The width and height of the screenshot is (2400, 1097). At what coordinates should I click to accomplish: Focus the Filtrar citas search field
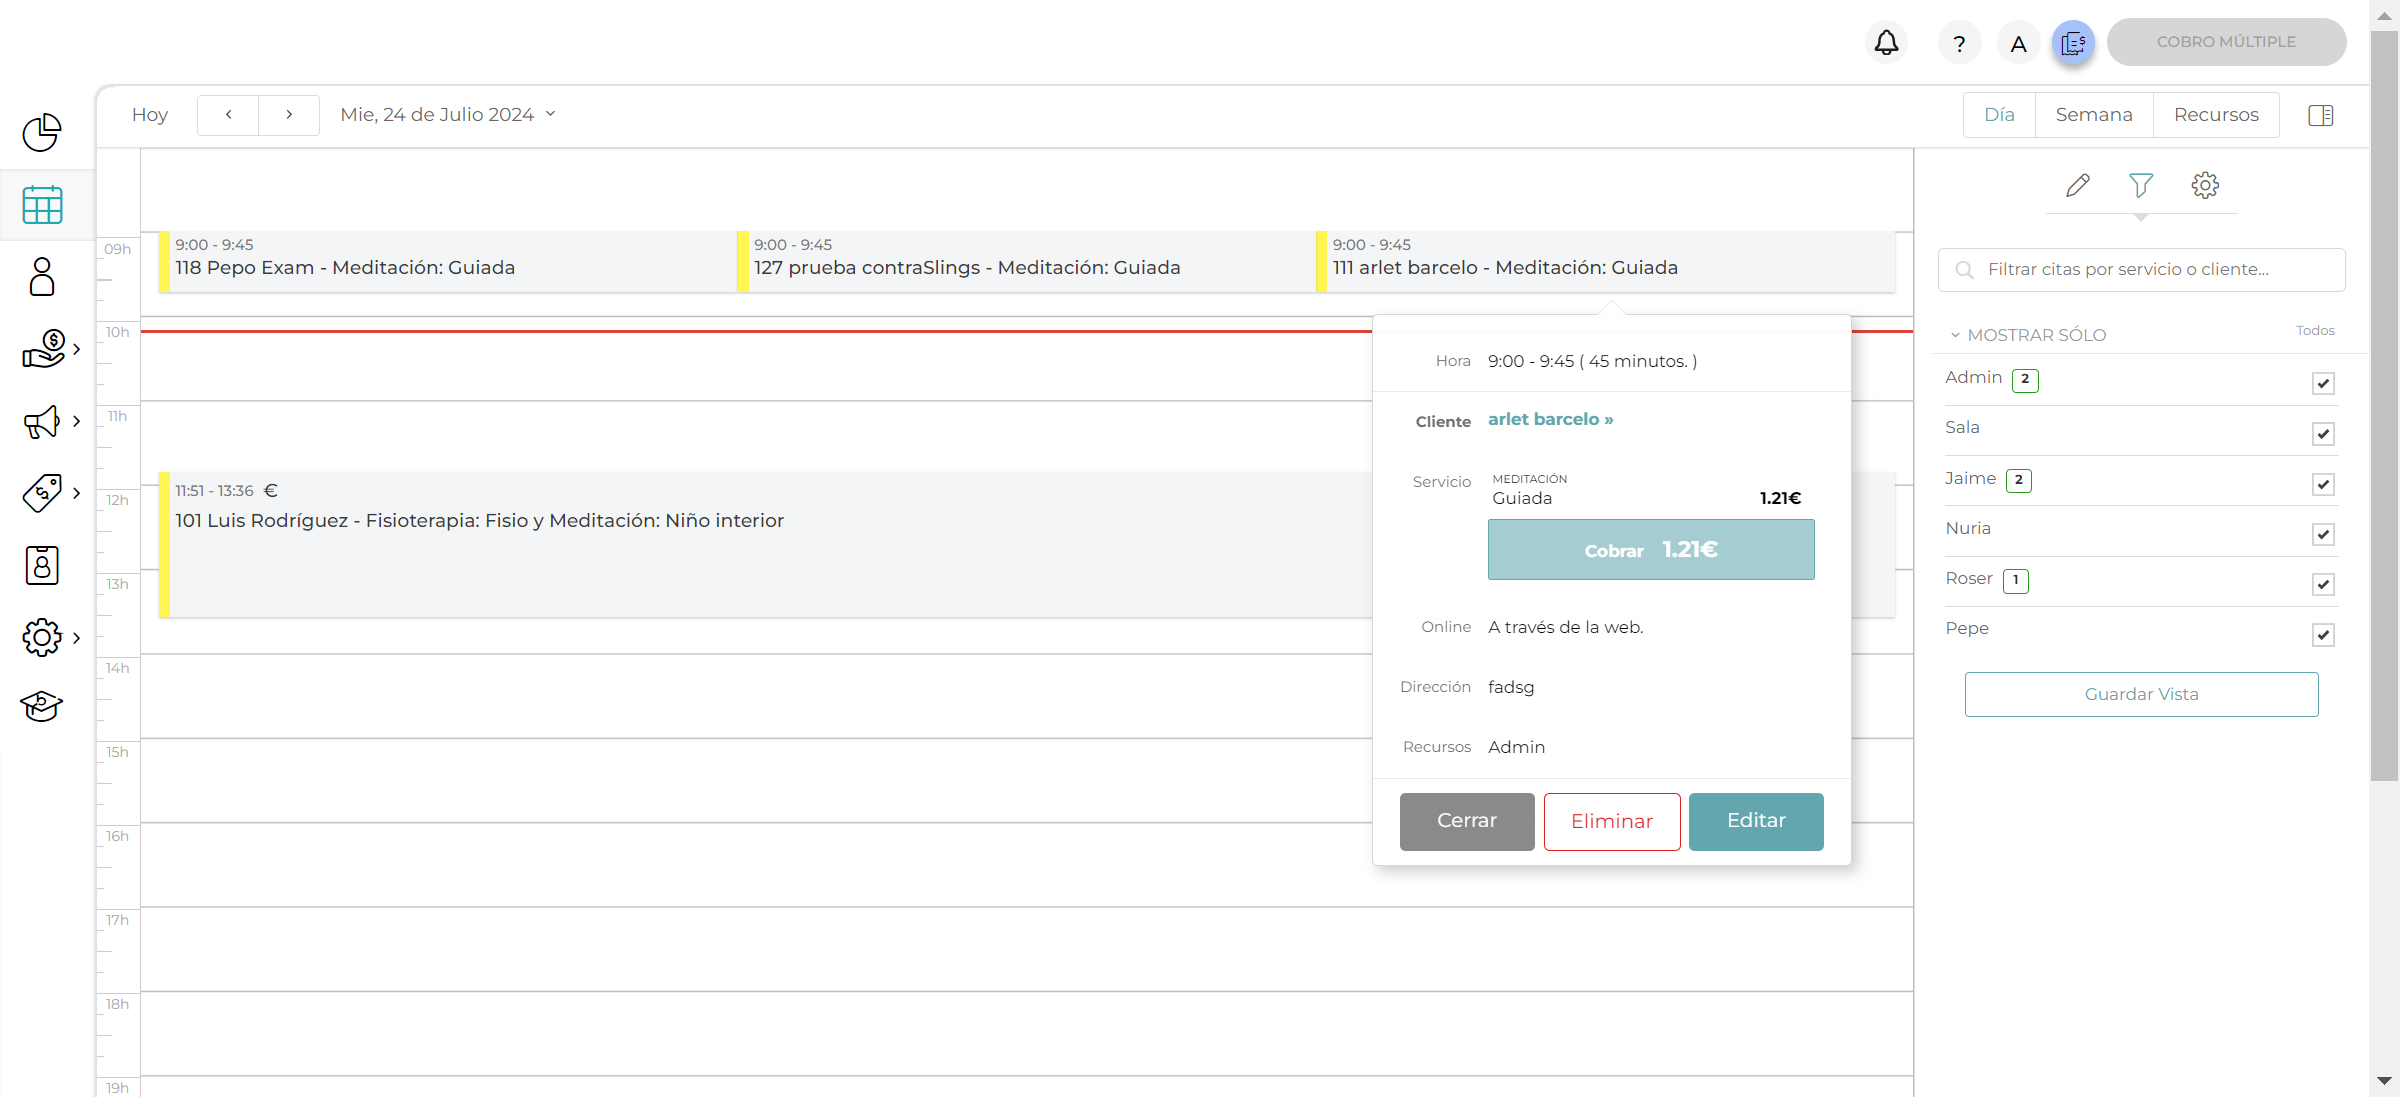(x=2141, y=270)
